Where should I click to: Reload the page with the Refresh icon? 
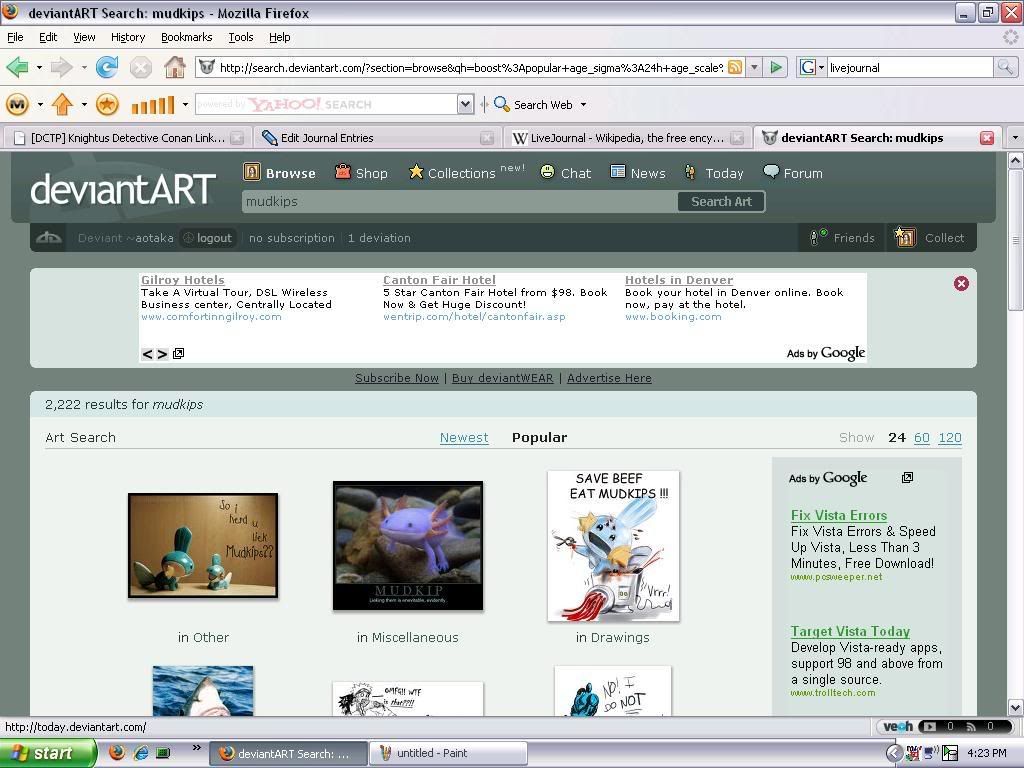[106, 67]
